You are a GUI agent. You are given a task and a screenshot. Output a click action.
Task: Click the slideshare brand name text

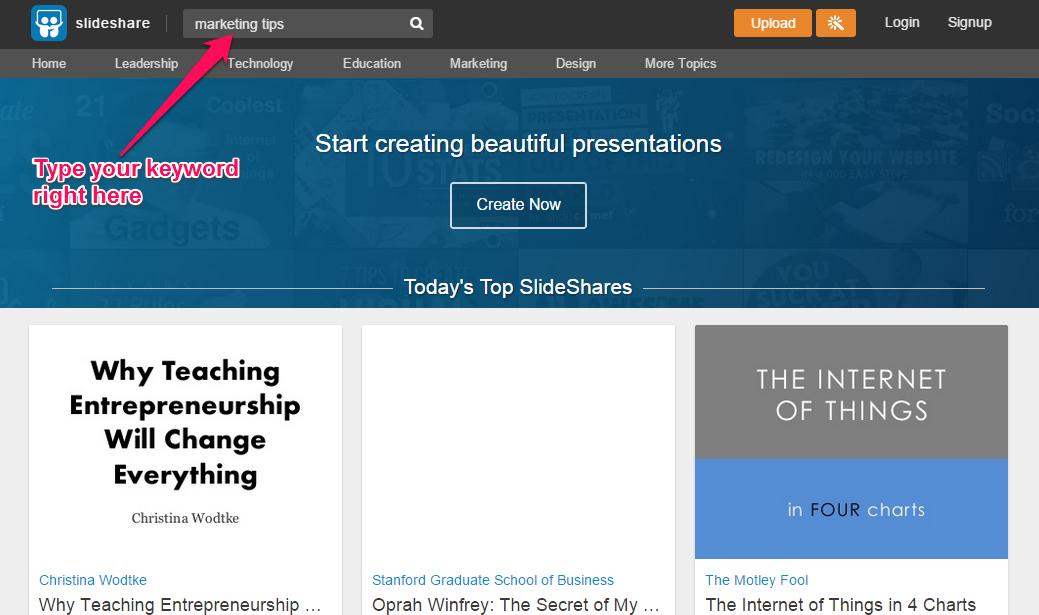tap(113, 23)
